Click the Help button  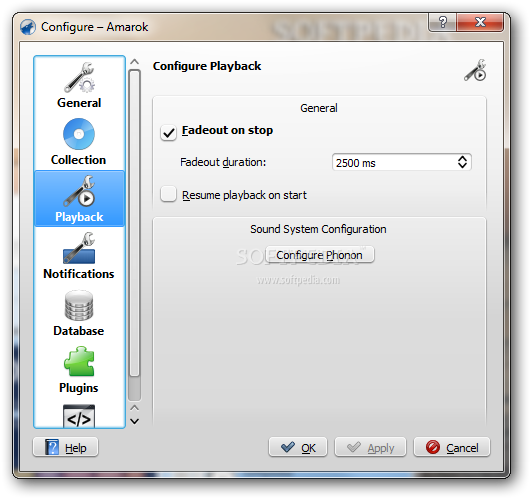pyautogui.click(x=66, y=447)
